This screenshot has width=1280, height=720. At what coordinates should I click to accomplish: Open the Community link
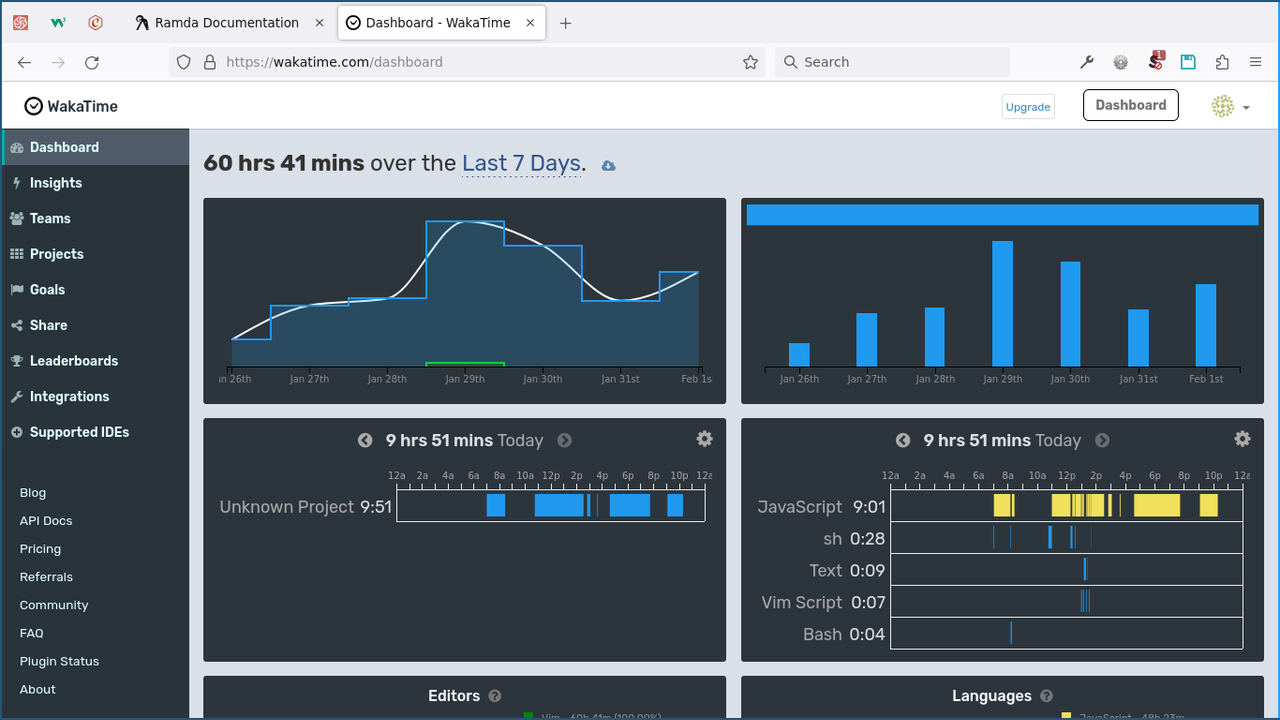54,605
